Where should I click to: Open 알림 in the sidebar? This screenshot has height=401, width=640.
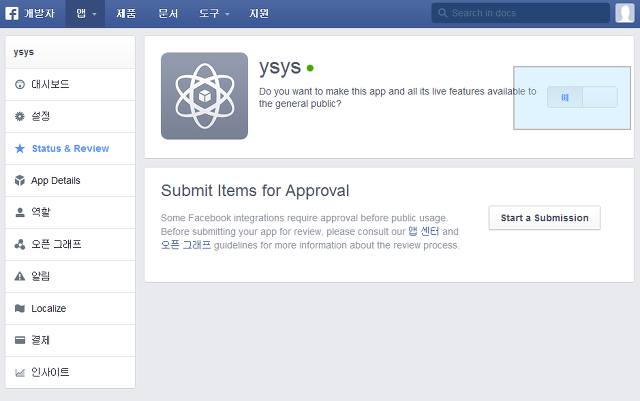point(70,276)
